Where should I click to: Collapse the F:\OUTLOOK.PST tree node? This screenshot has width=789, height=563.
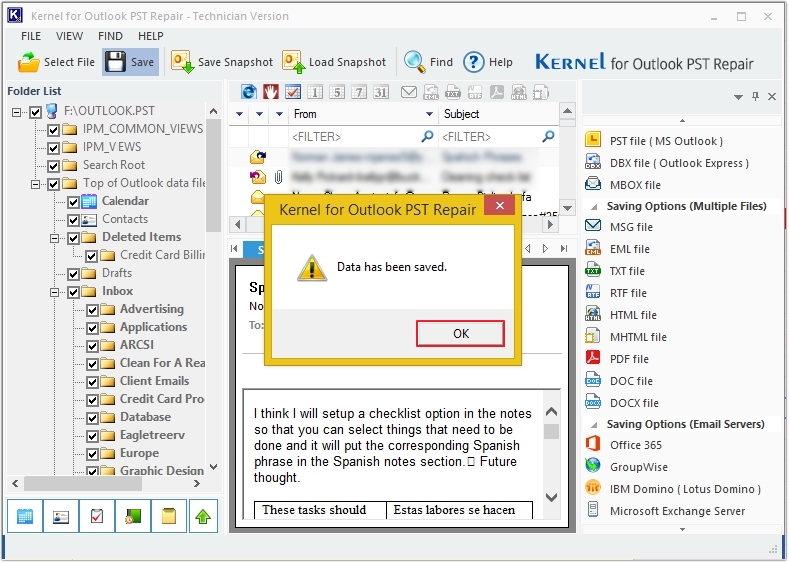(17, 112)
